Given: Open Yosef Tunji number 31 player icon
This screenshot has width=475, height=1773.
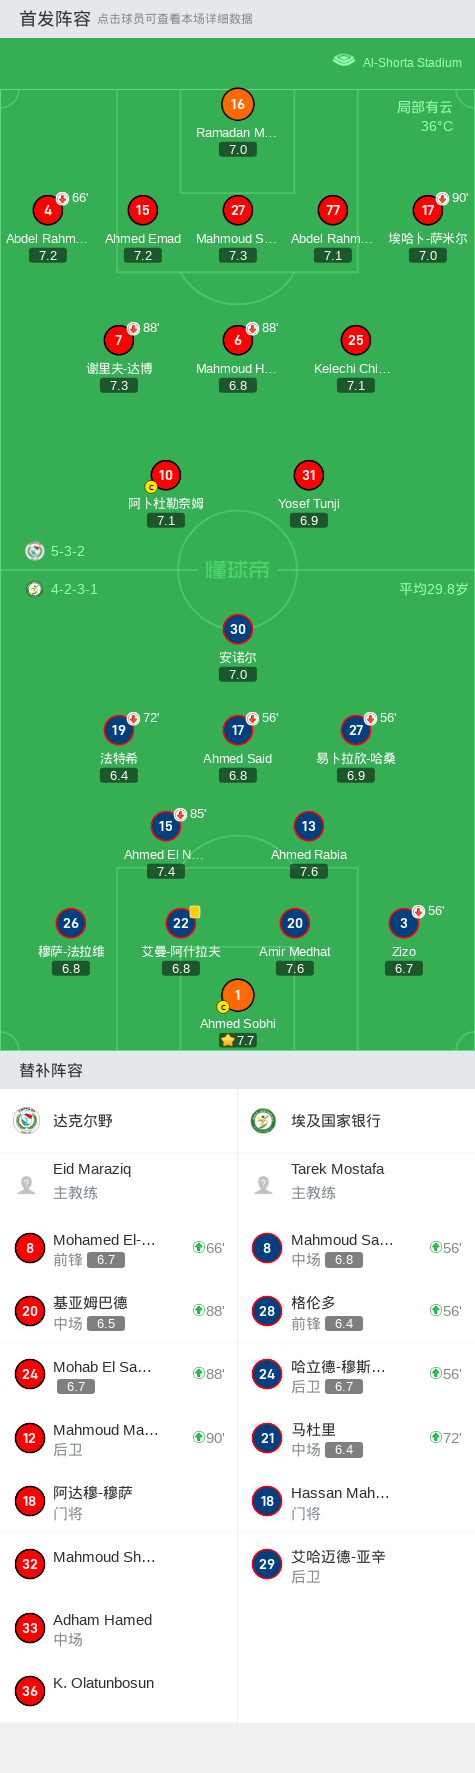Looking at the screenshot, I should tap(309, 475).
